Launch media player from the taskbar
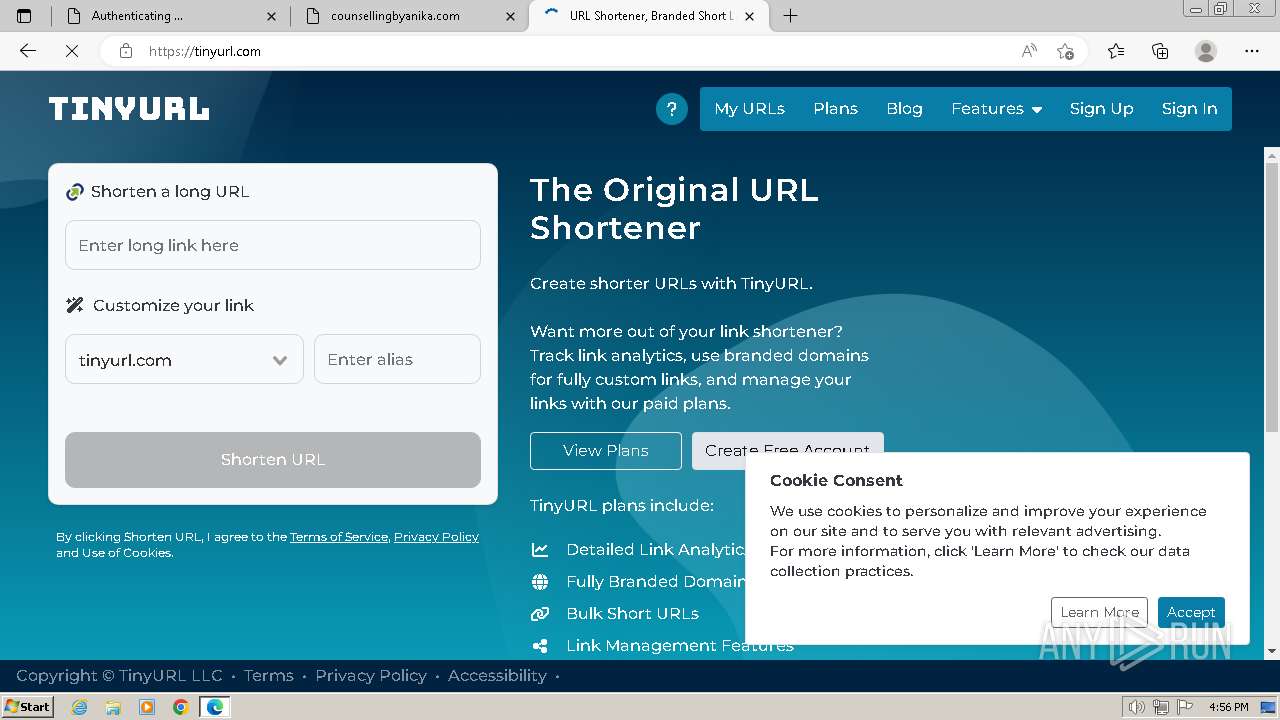 click(x=147, y=707)
